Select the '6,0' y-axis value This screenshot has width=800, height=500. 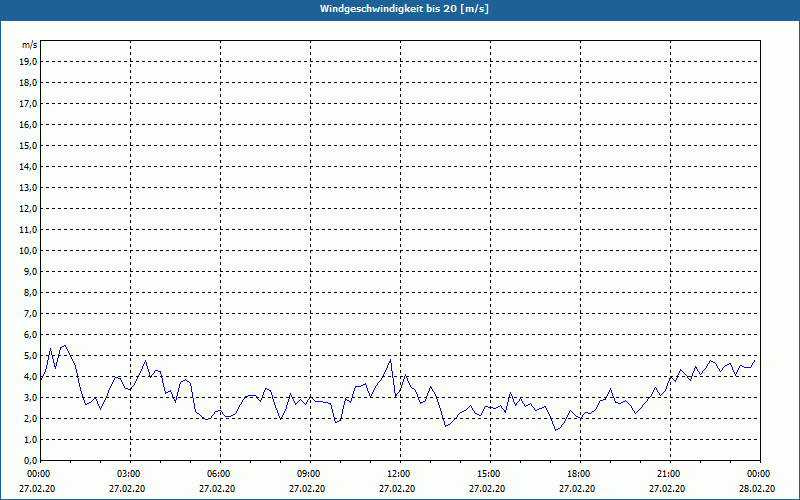[x=31, y=335]
